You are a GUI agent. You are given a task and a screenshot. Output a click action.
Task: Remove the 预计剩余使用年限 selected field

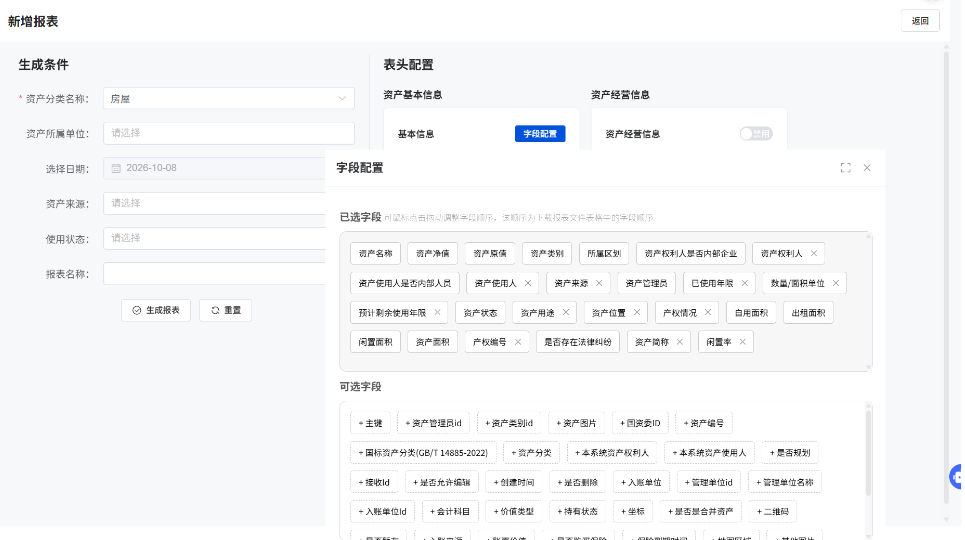437,313
